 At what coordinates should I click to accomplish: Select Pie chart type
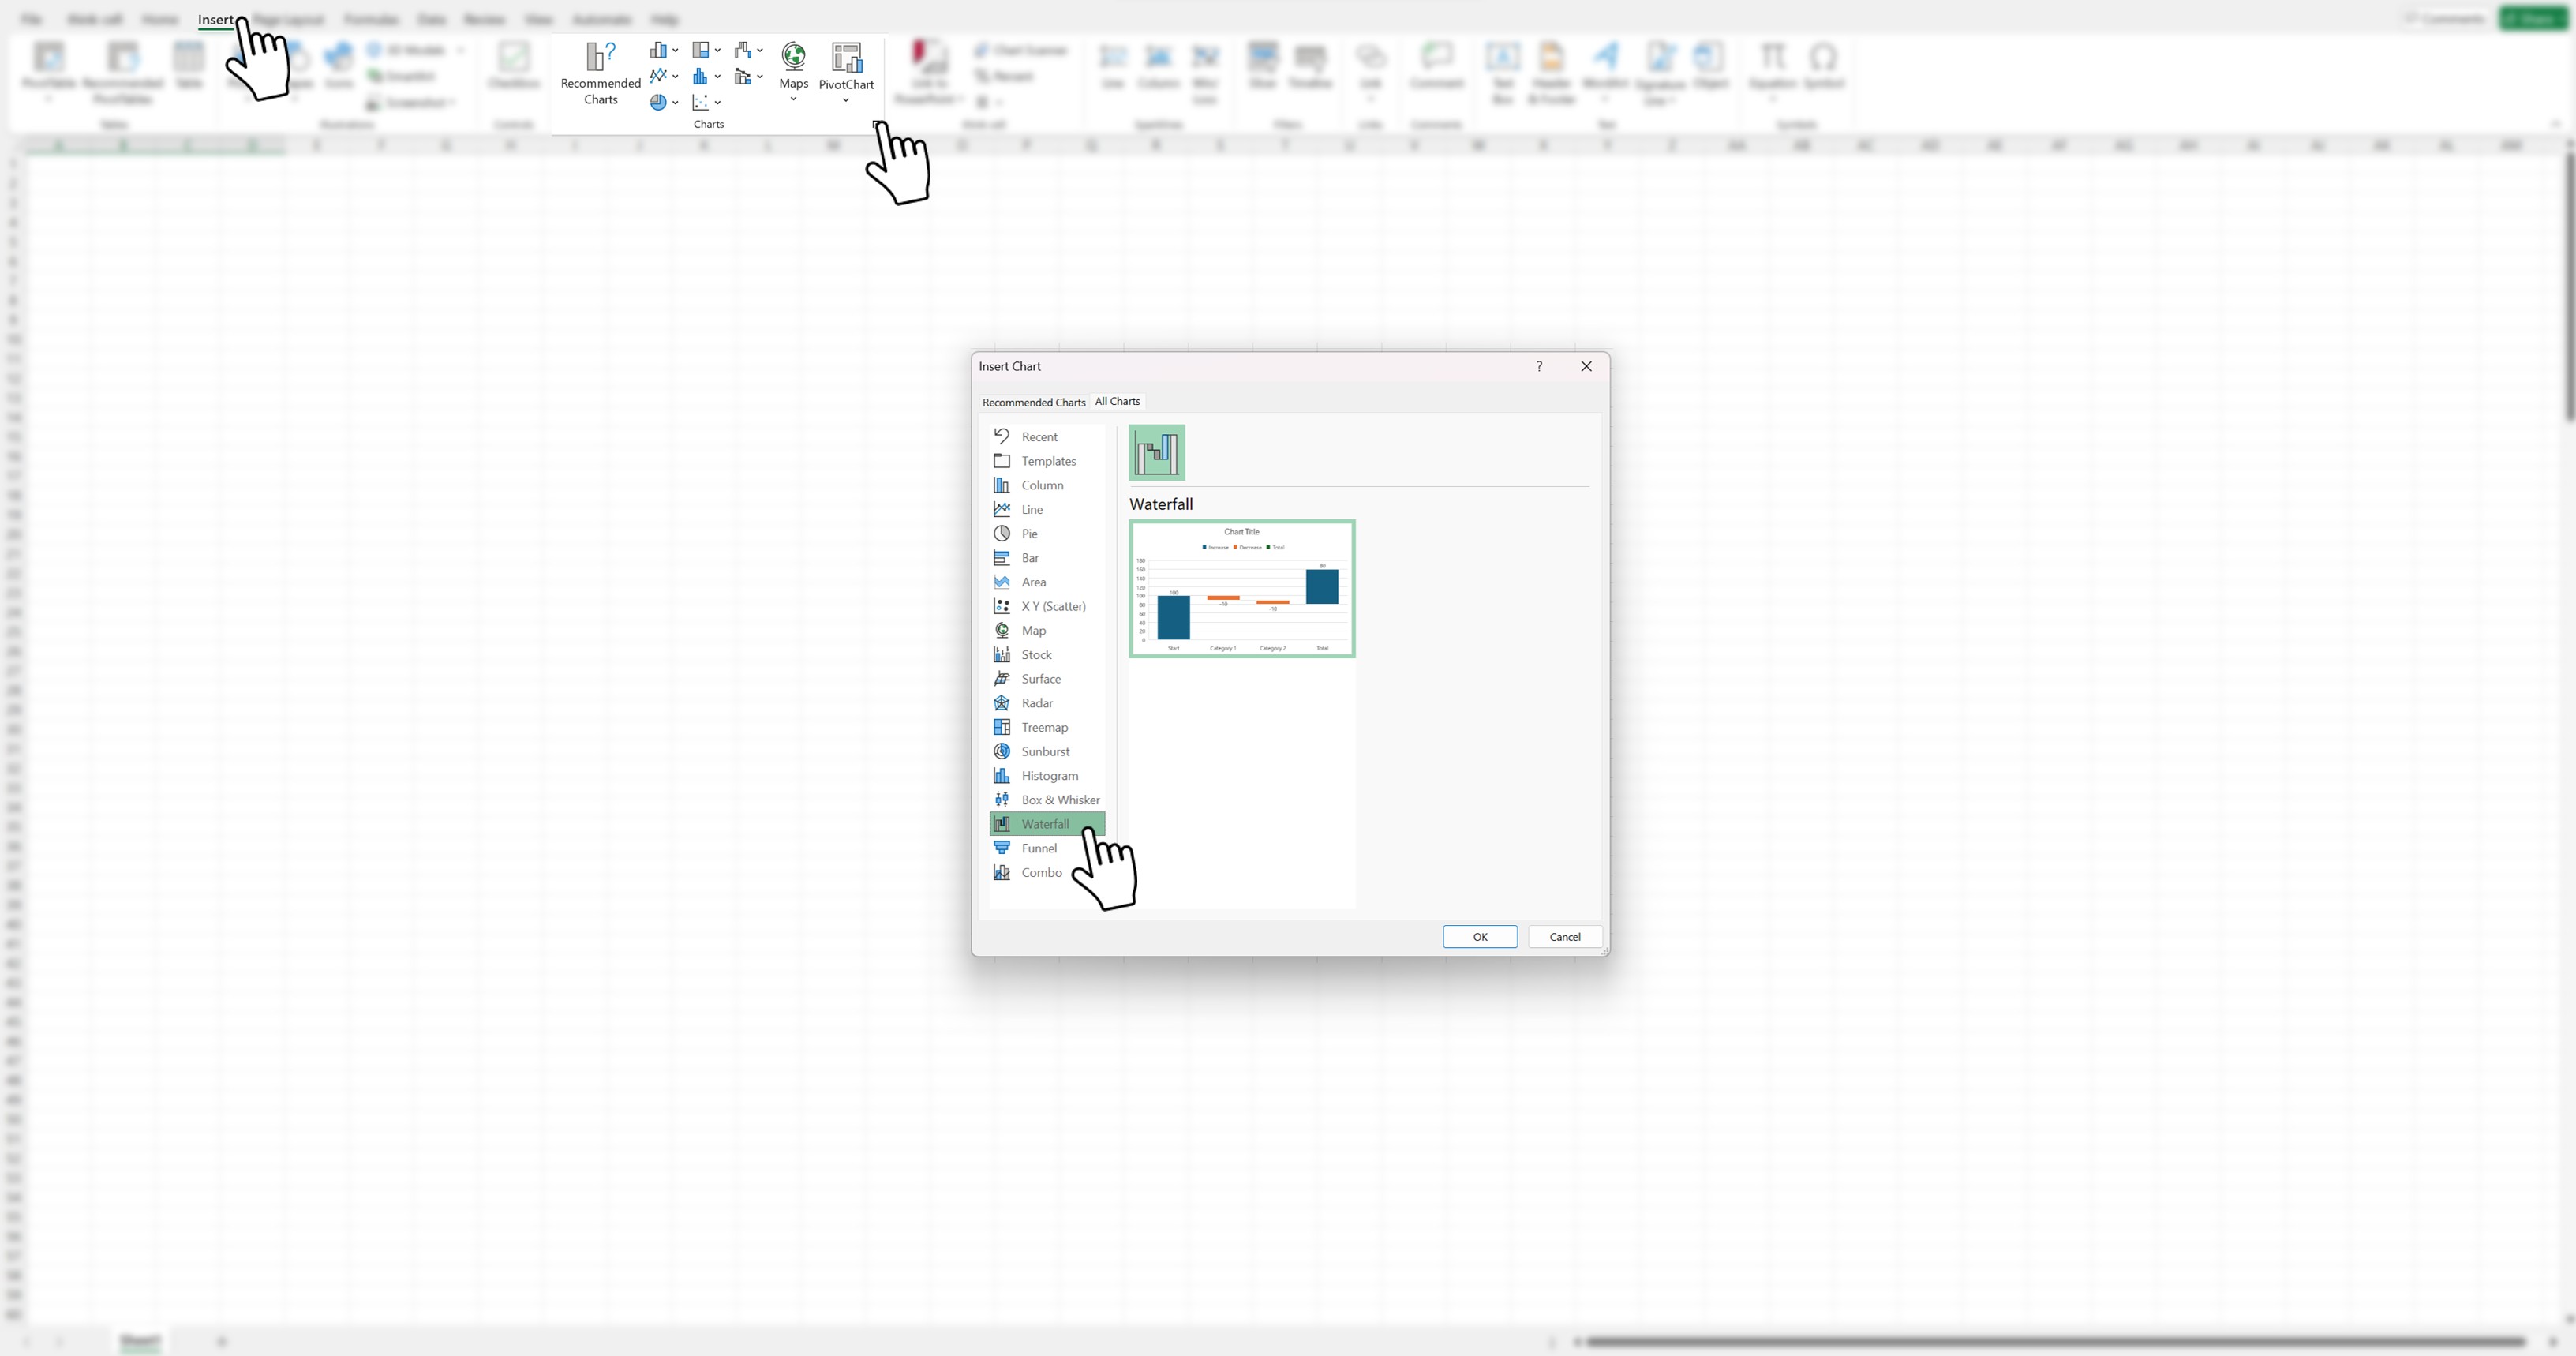[1047, 533]
